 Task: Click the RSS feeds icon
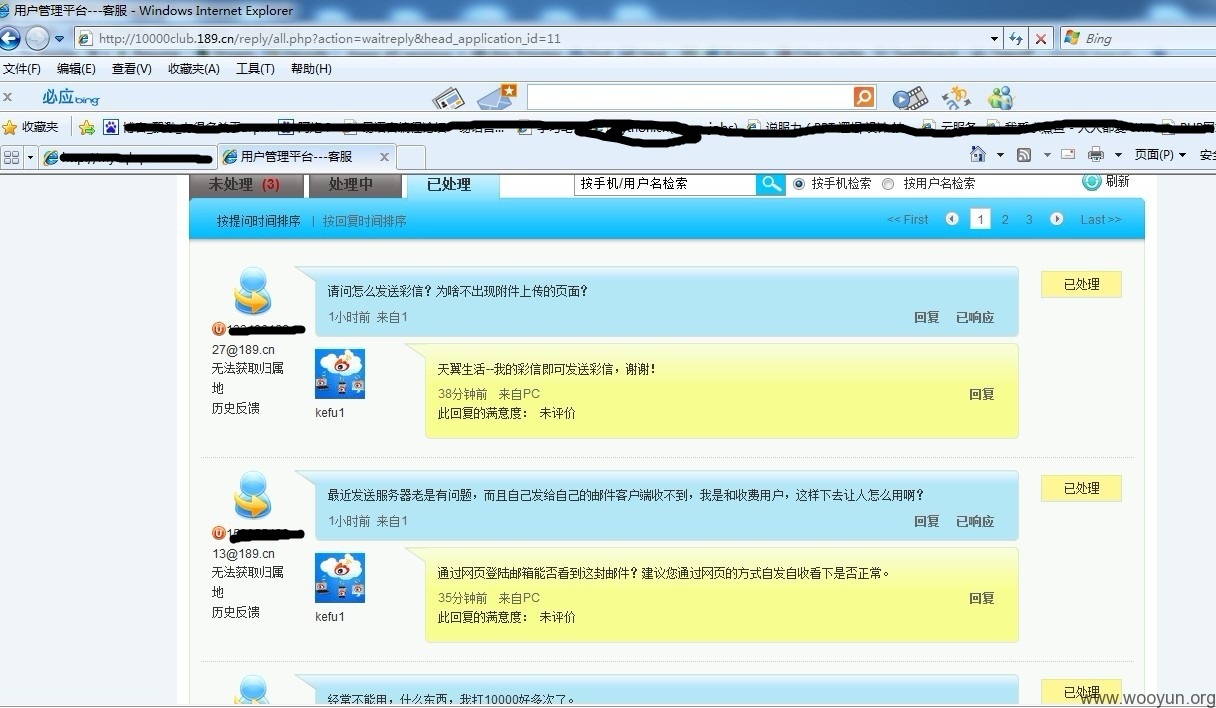pos(1024,155)
